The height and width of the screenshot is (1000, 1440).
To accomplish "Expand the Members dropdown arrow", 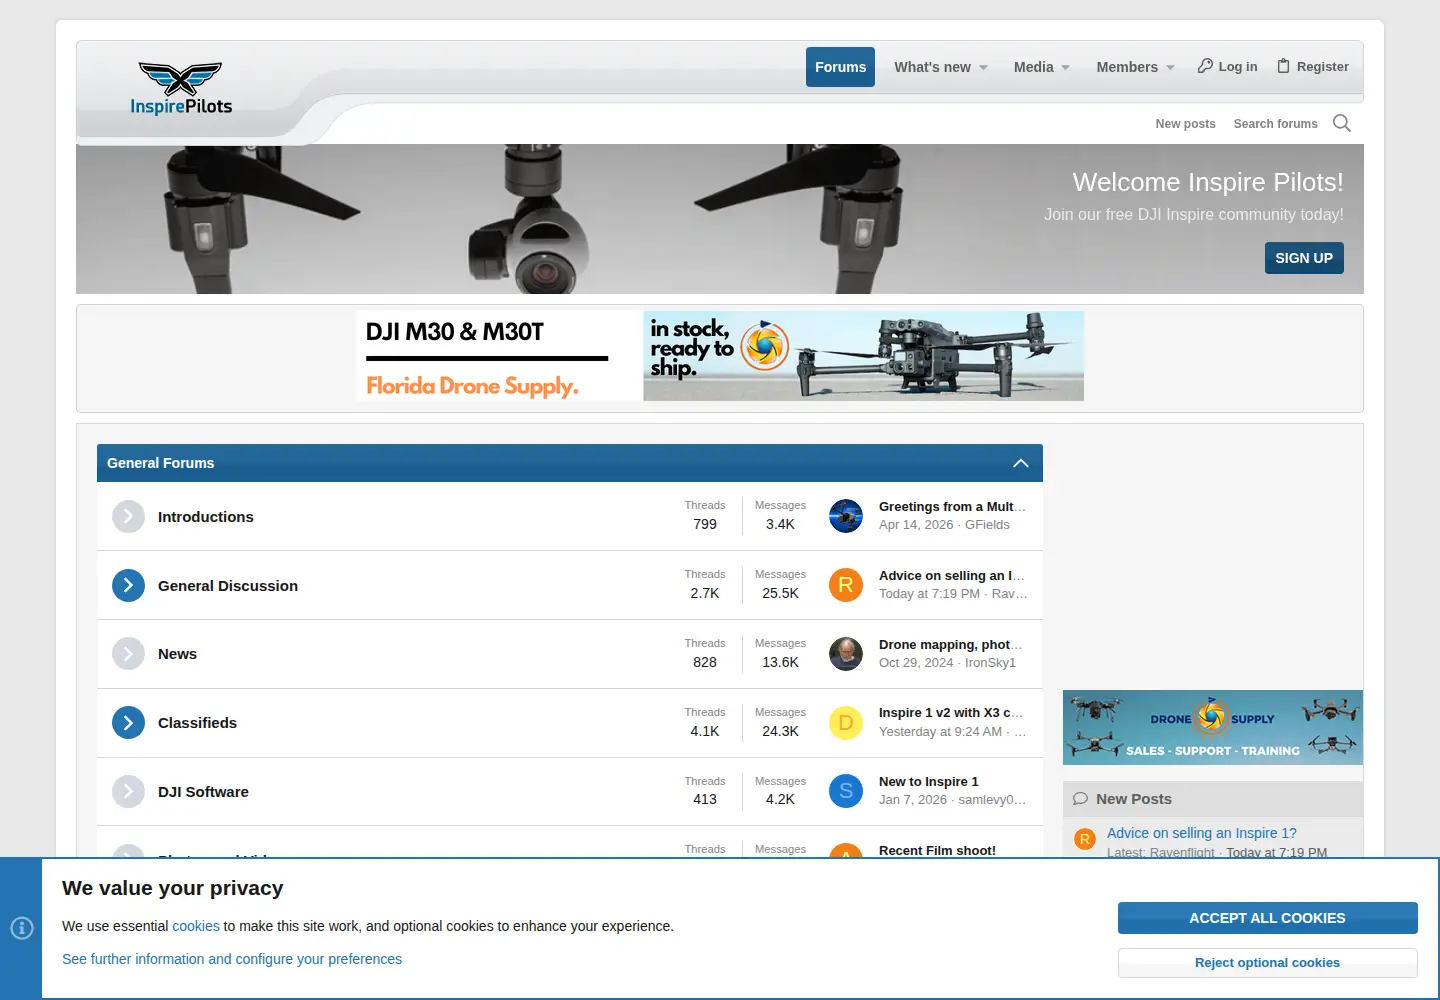I will [x=1170, y=68].
